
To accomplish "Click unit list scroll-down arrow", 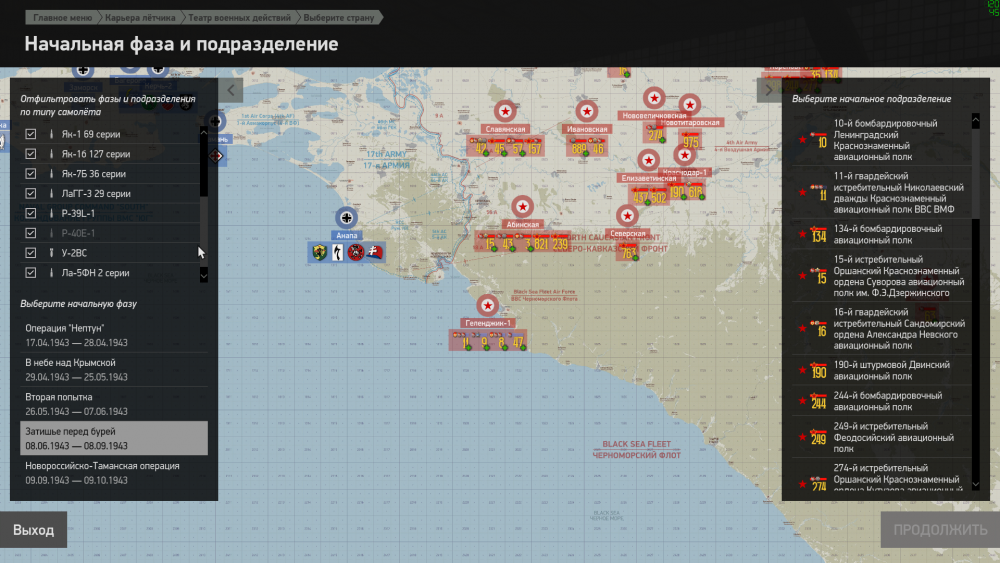I will click(976, 485).
